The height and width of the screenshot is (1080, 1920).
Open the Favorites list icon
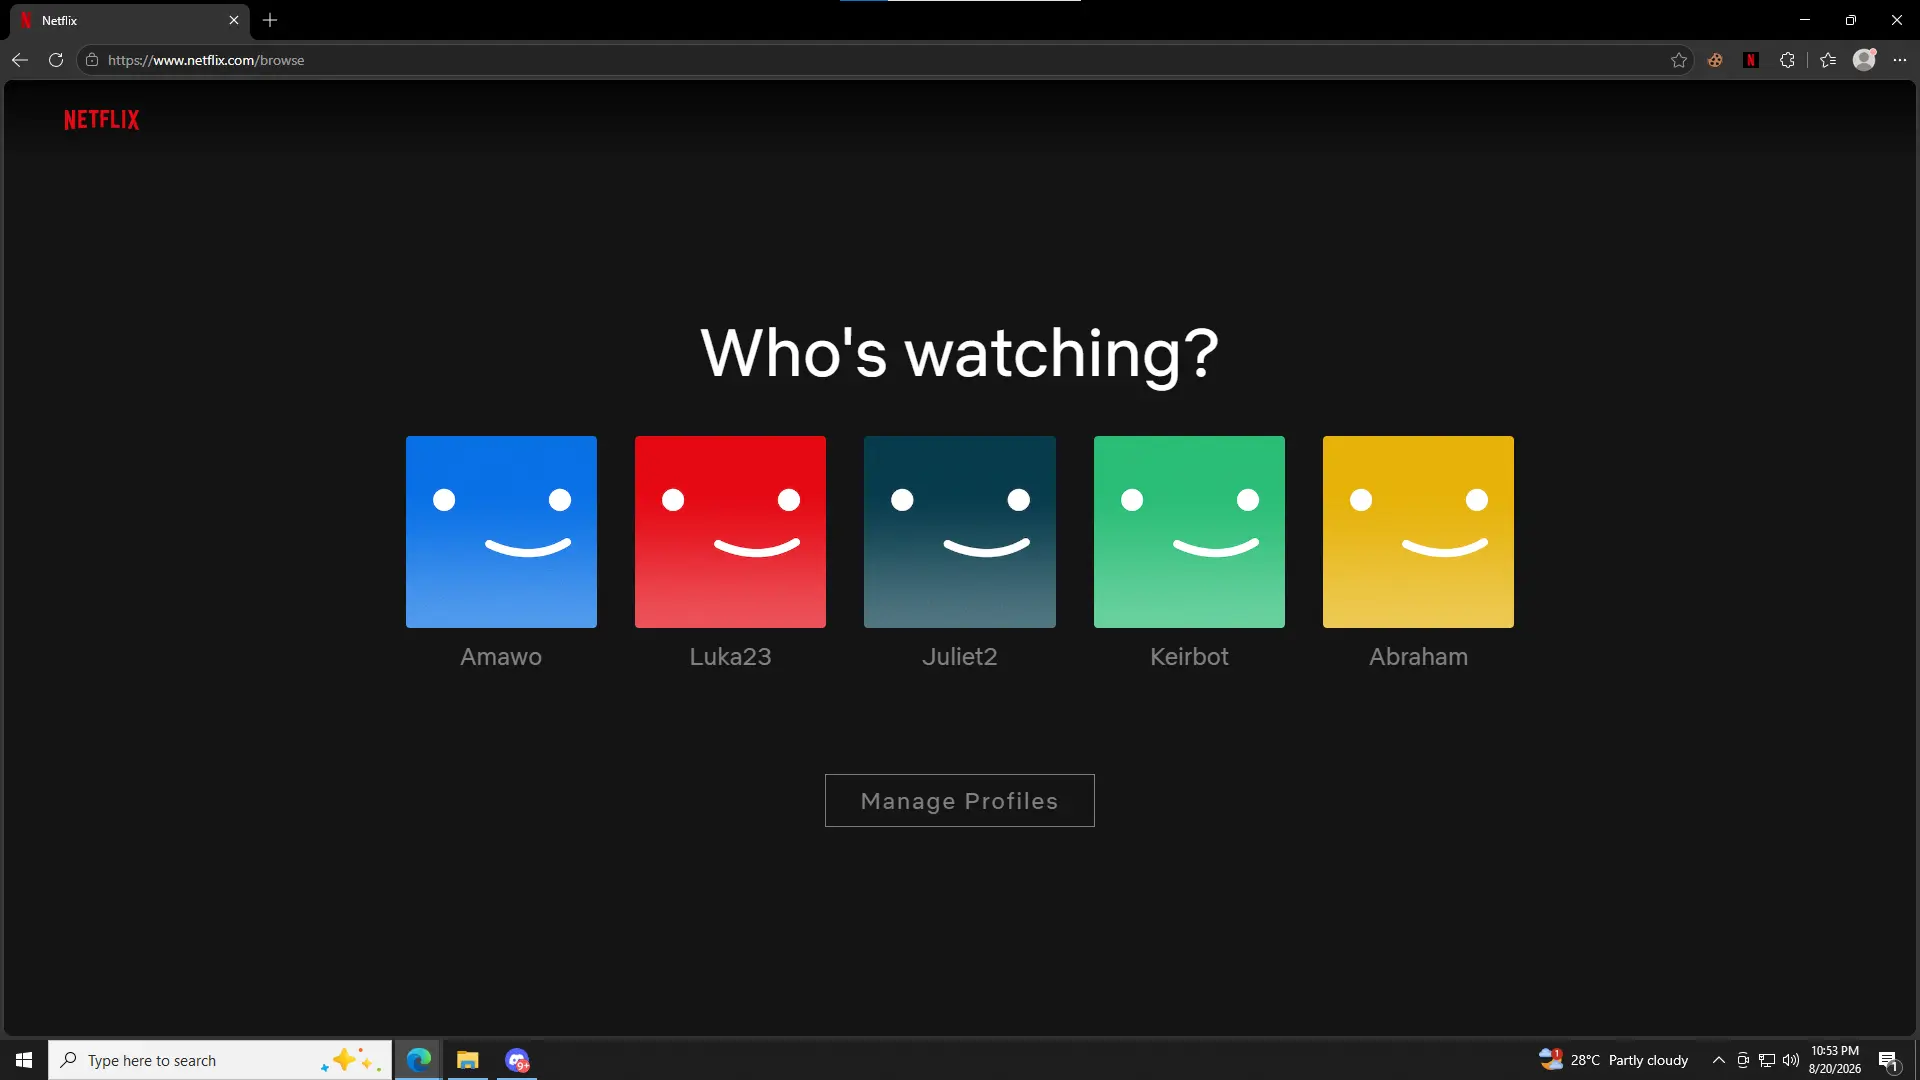click(1828, 60)
